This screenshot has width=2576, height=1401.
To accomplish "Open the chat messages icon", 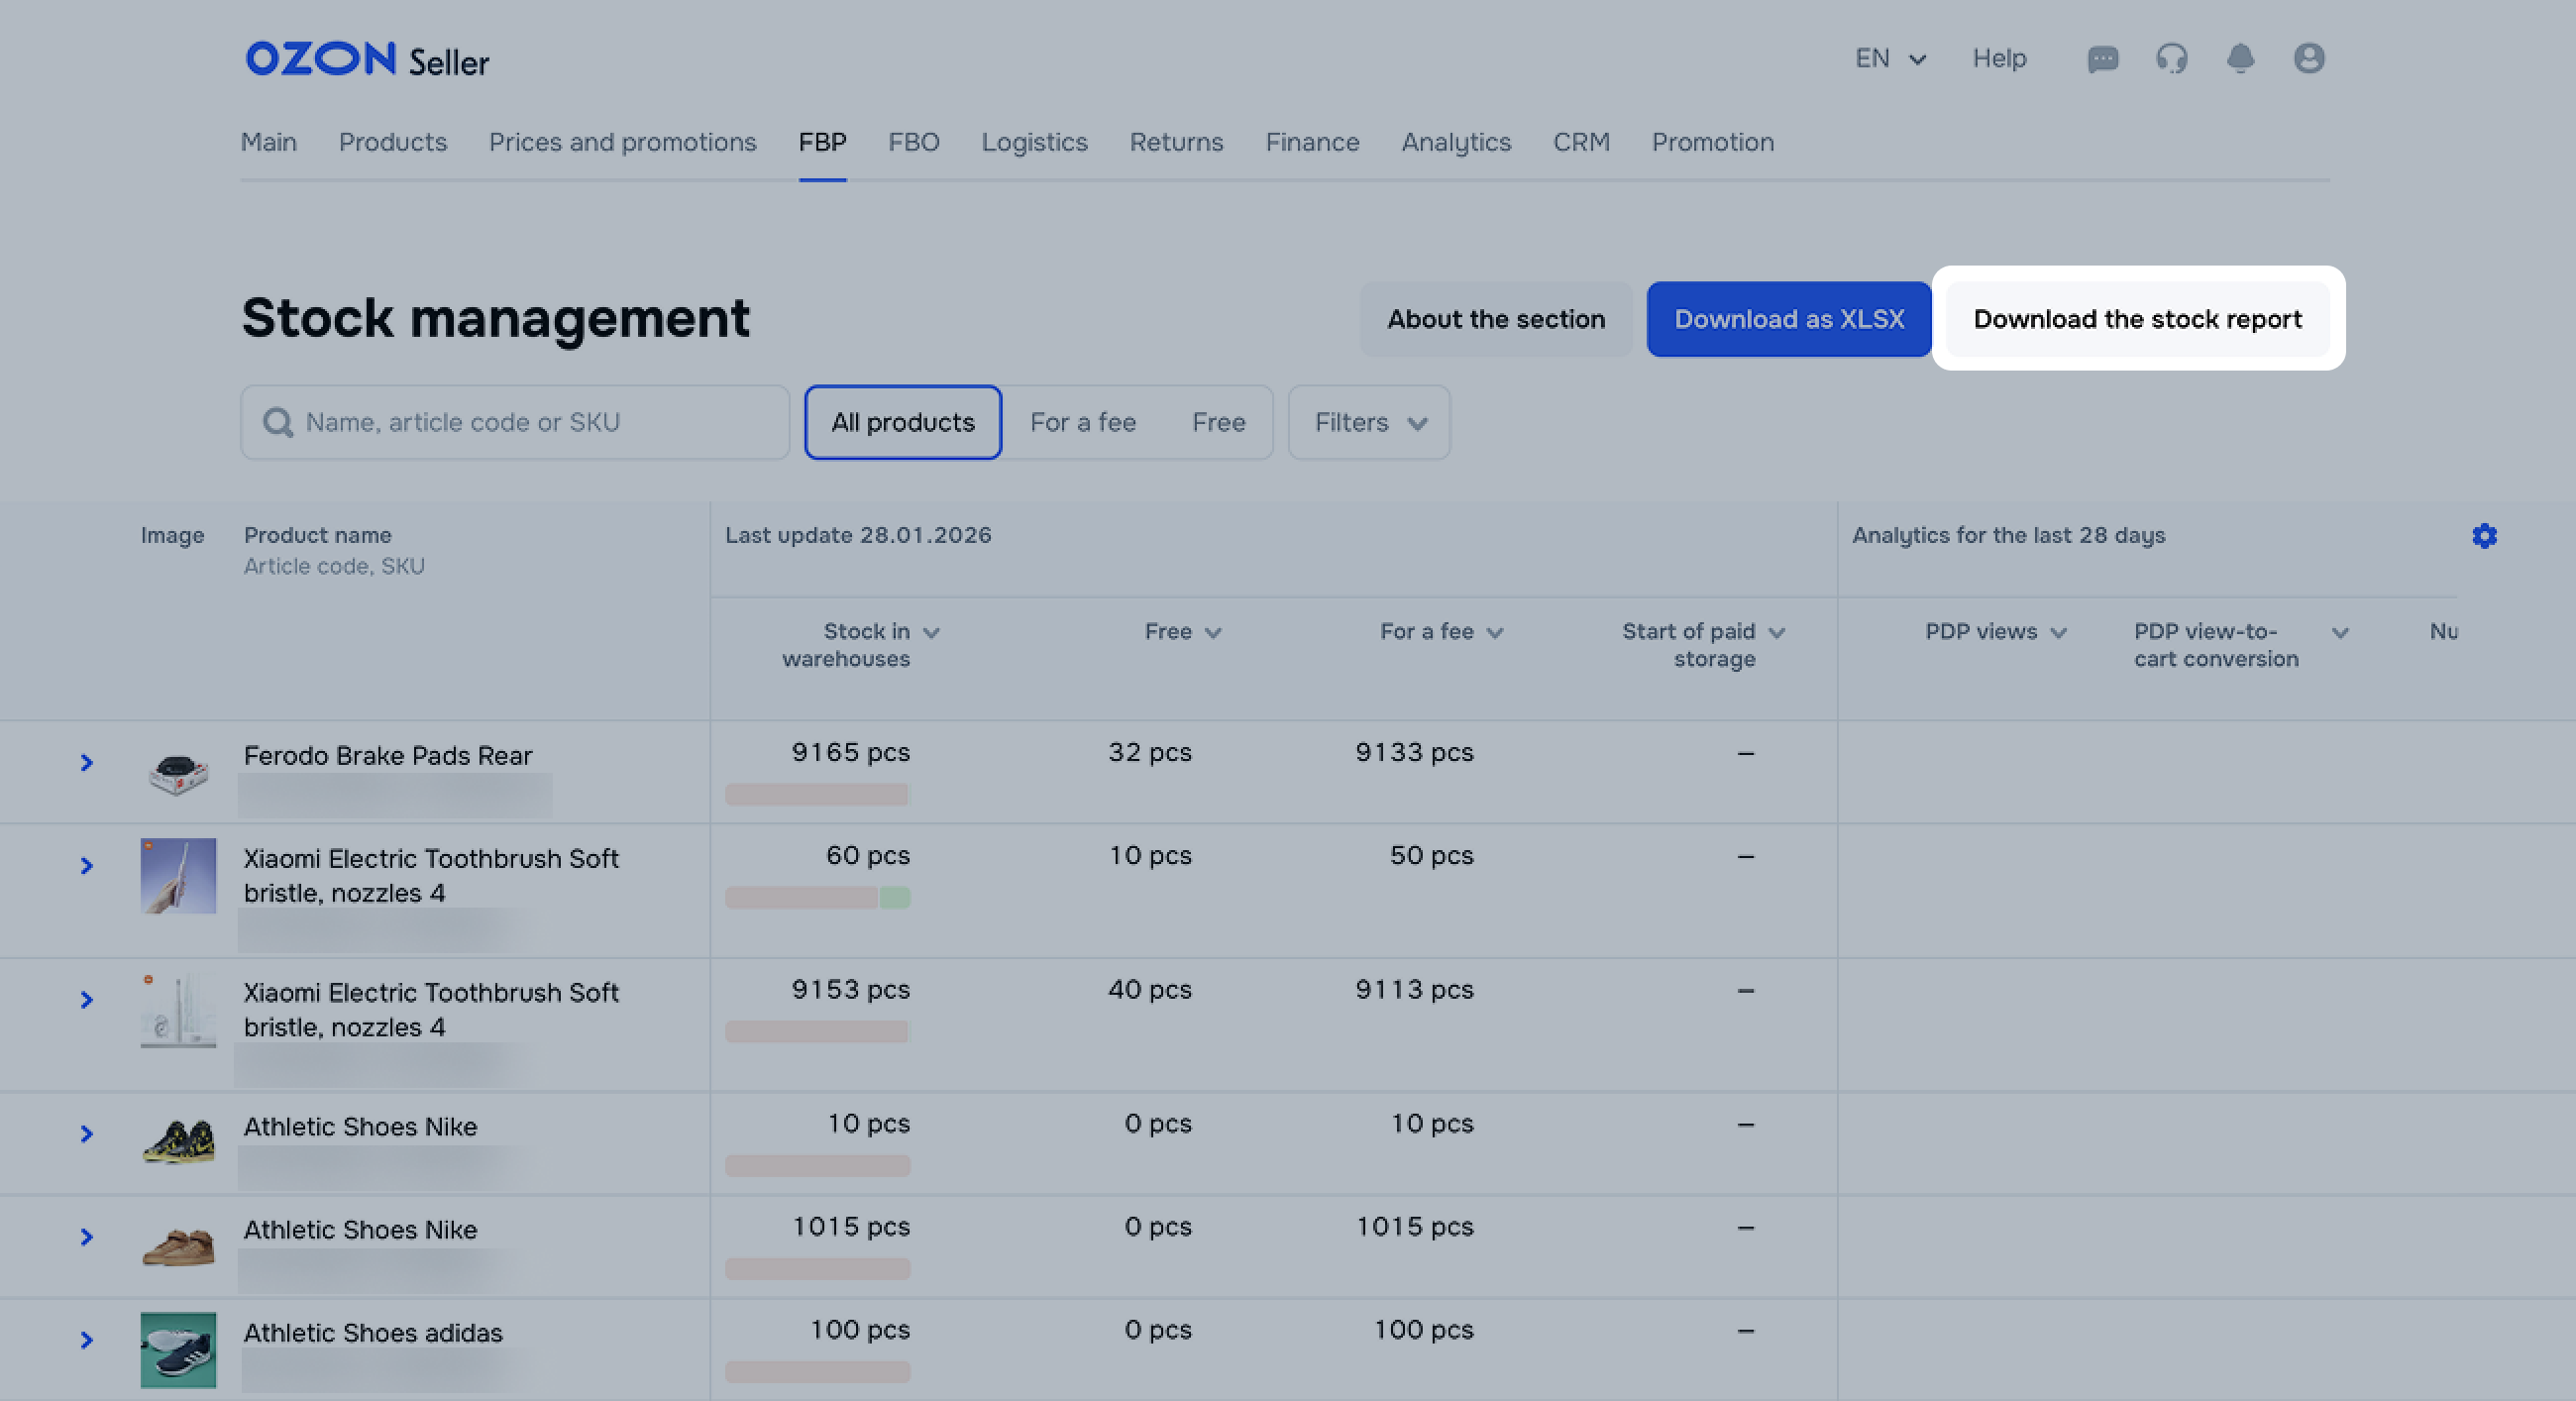I will pos(2102,59).
